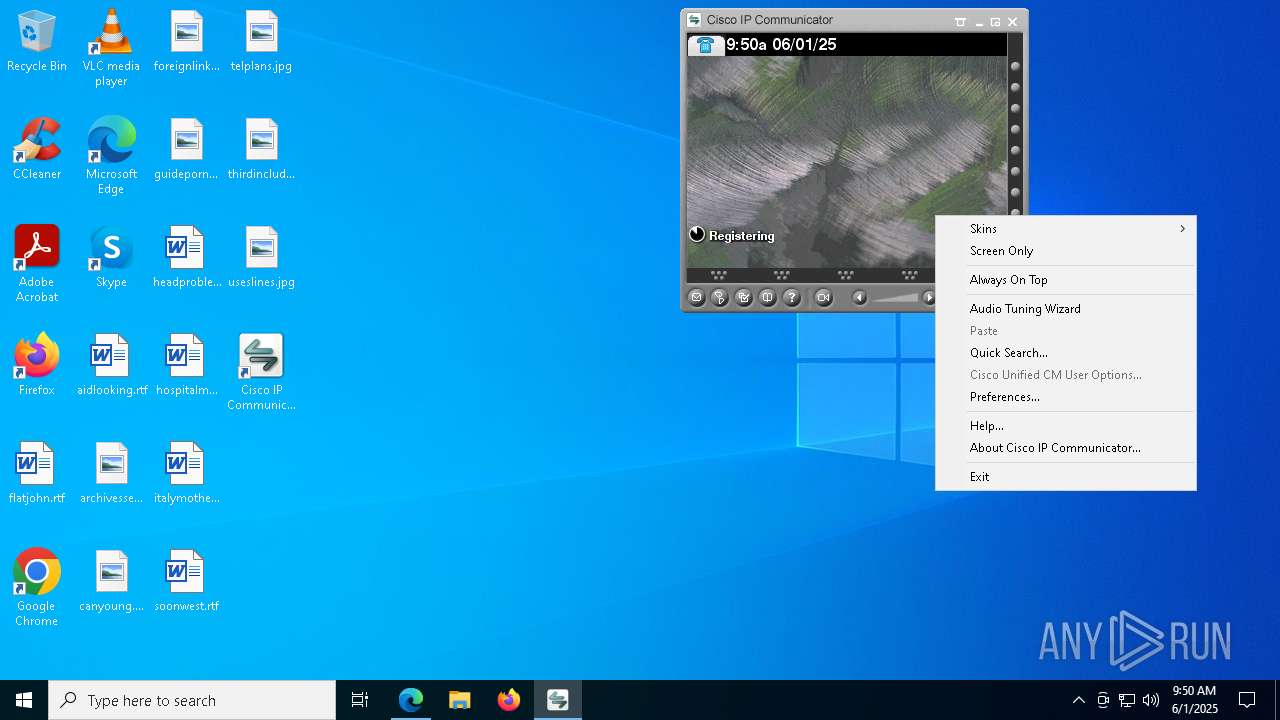Select the useslines.jpg file on the desktop
Viewport: 1280px width, 720px height.
pyautogui.click(x=261, y=258)
